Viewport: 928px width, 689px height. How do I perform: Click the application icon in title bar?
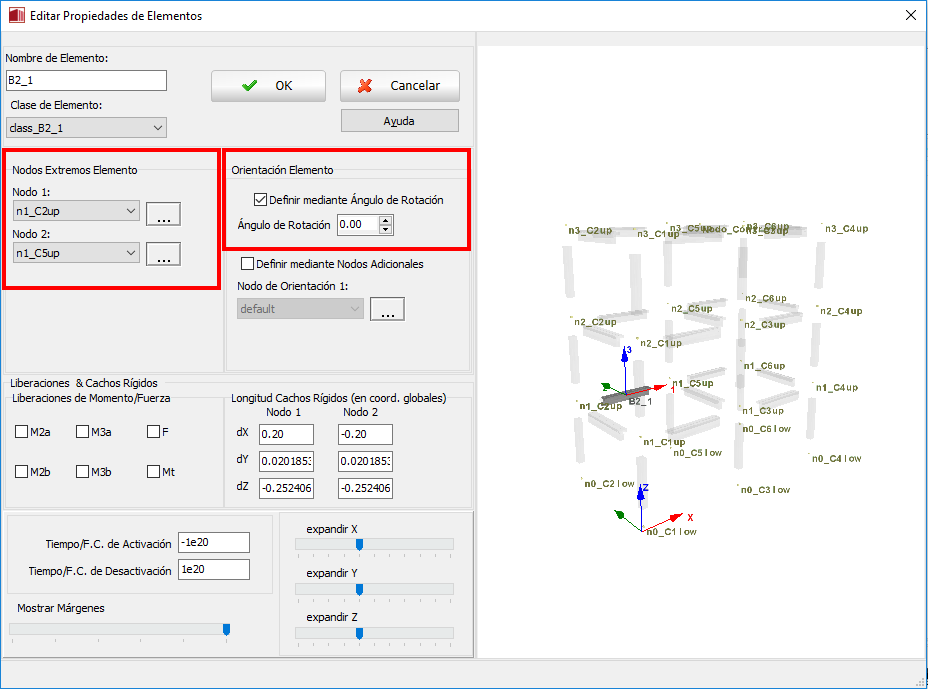point(16,16)
